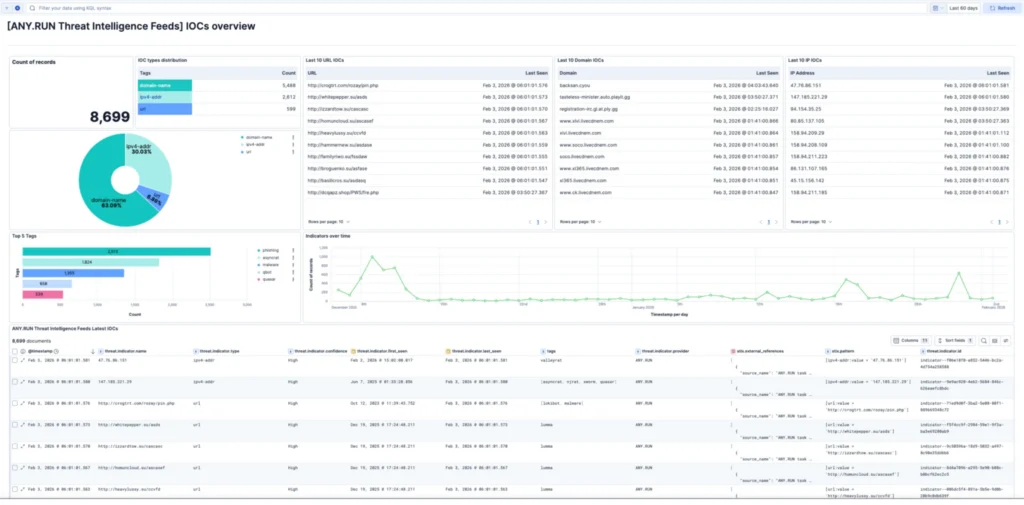
Task: Open threat.indicator.provider column header menu
Action: pos(664,351)
